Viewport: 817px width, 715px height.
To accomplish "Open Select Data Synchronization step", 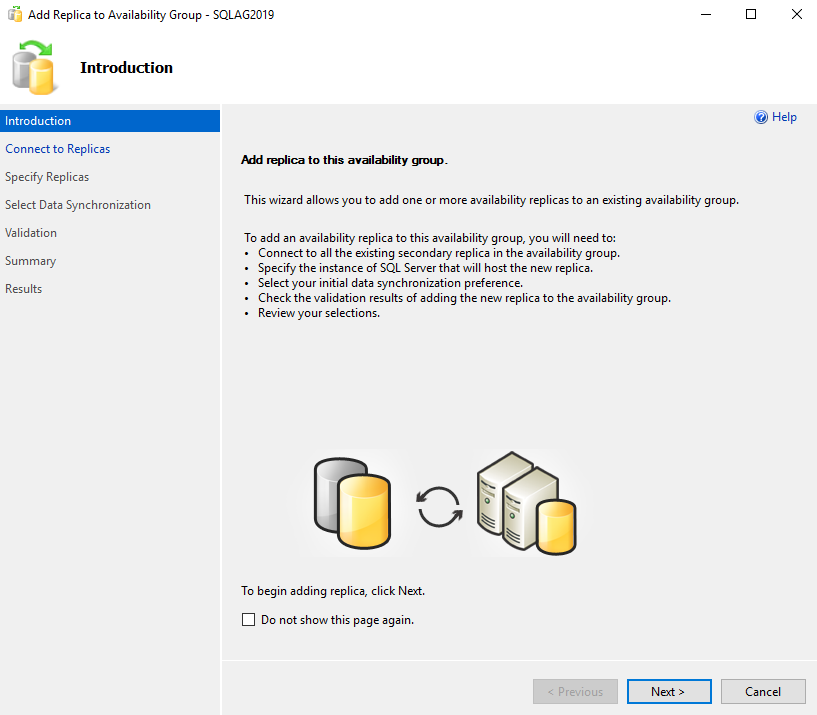I will pyautogui.click(x=78, y=205).
